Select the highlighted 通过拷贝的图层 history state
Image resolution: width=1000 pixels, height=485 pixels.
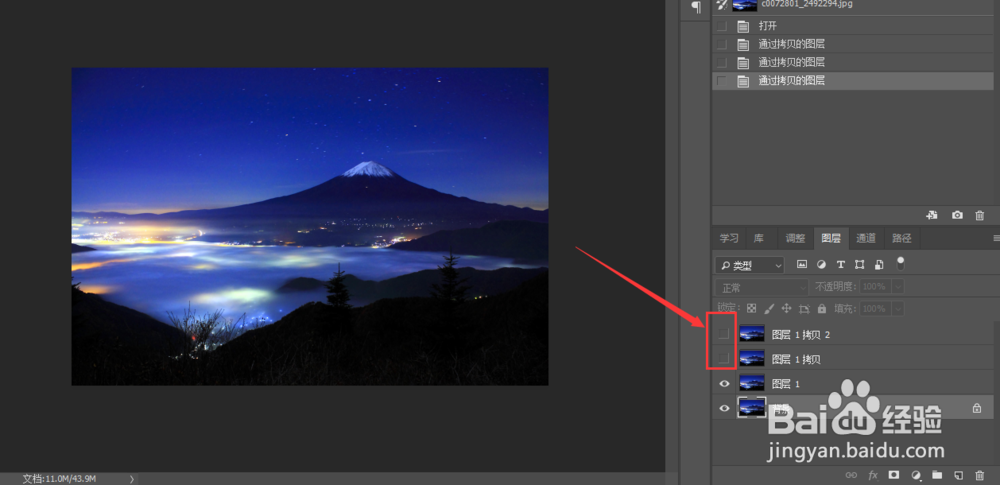point(852,80)
